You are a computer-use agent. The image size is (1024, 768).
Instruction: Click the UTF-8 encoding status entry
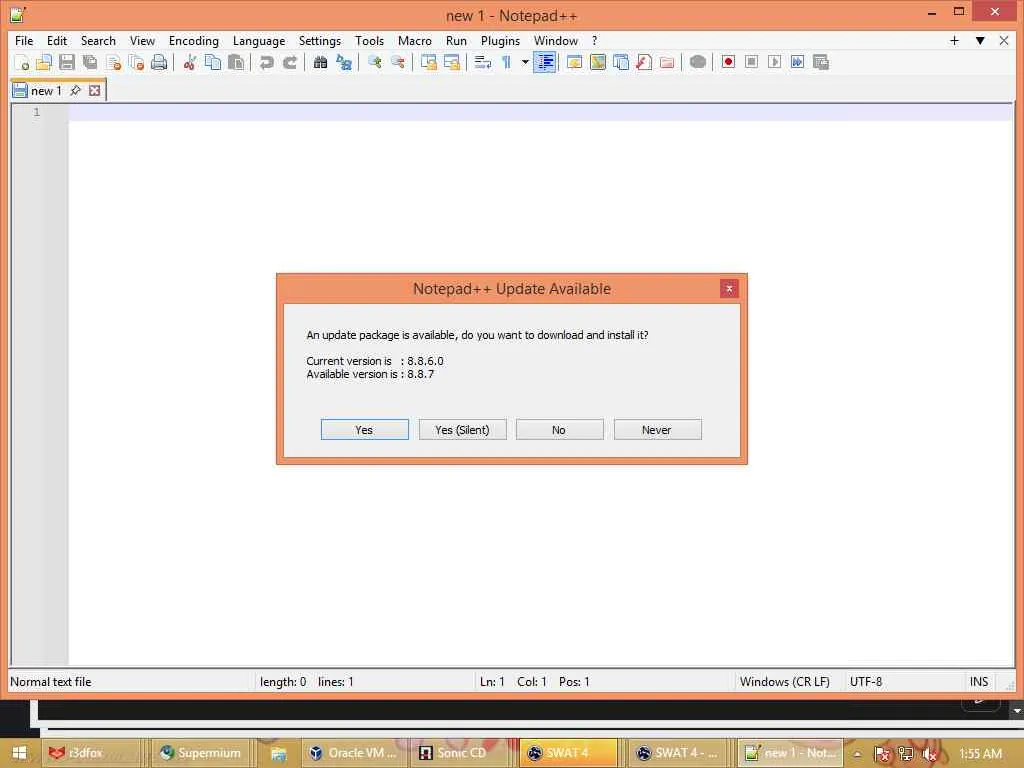(x=865, y=682)
